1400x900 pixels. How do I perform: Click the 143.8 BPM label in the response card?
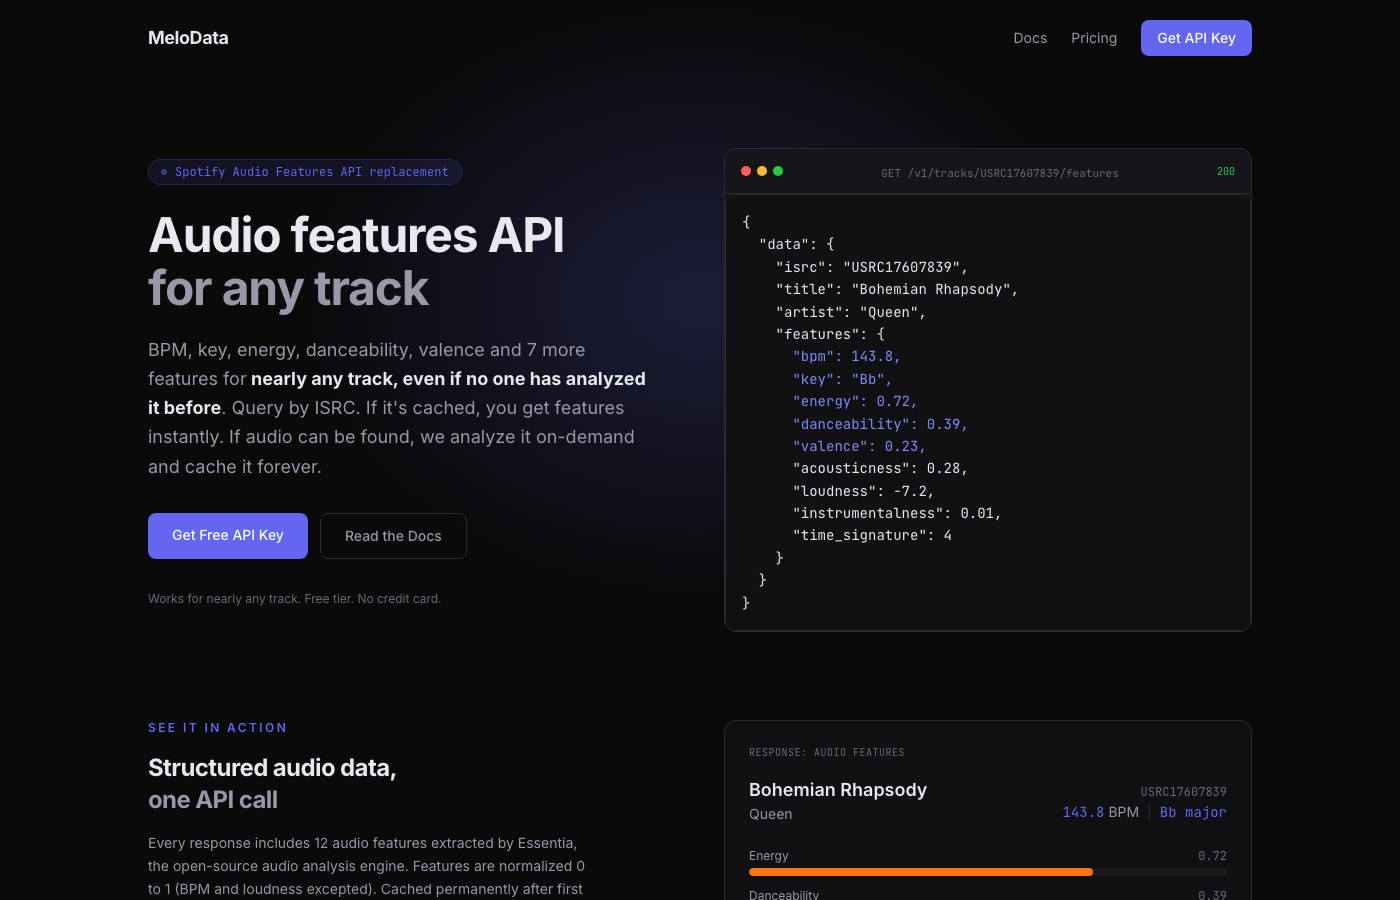pos(1100,812)
